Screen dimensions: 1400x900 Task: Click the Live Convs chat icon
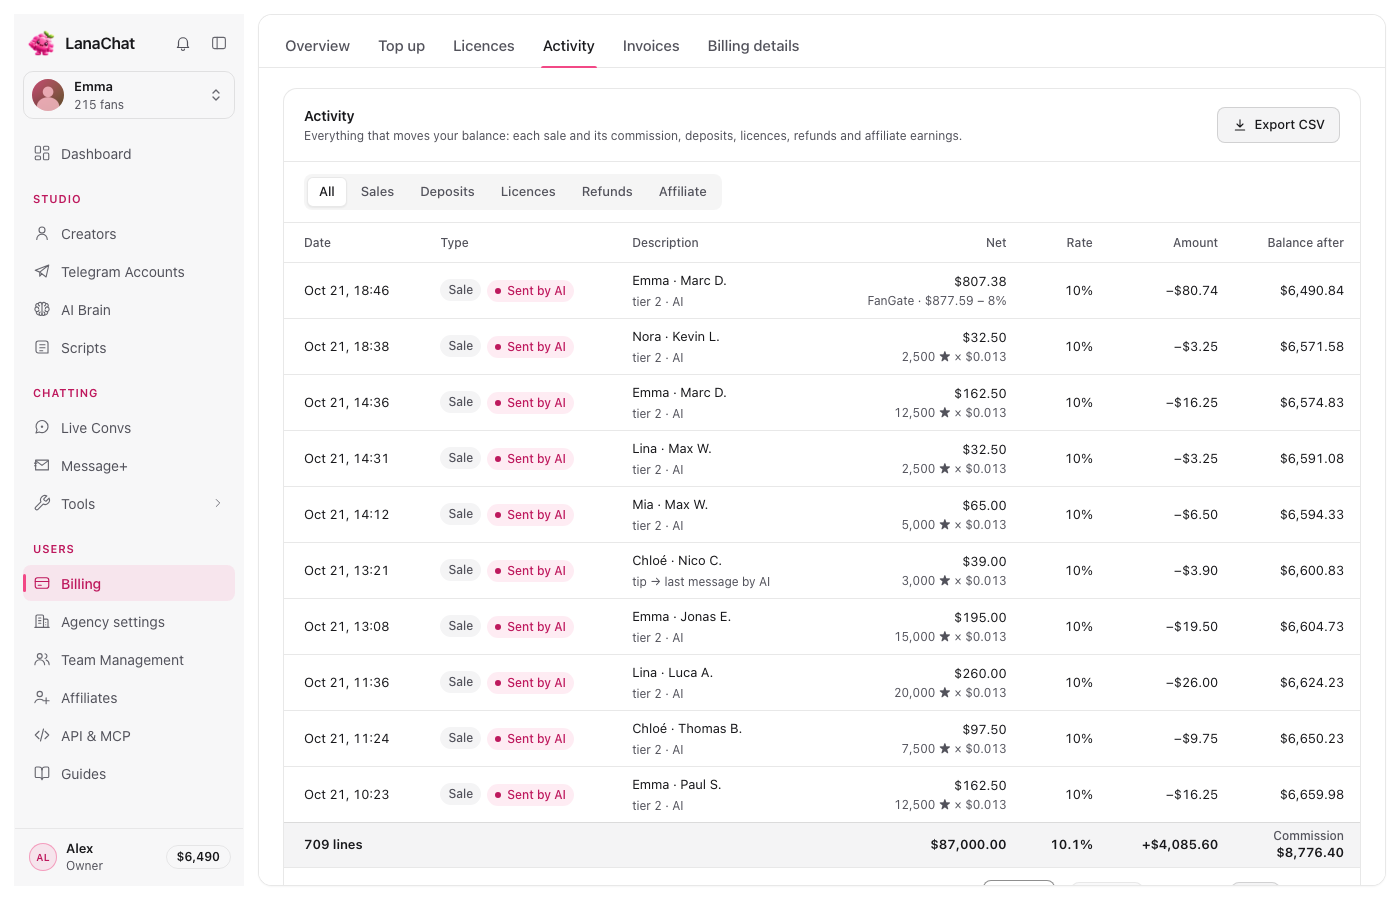42,427
